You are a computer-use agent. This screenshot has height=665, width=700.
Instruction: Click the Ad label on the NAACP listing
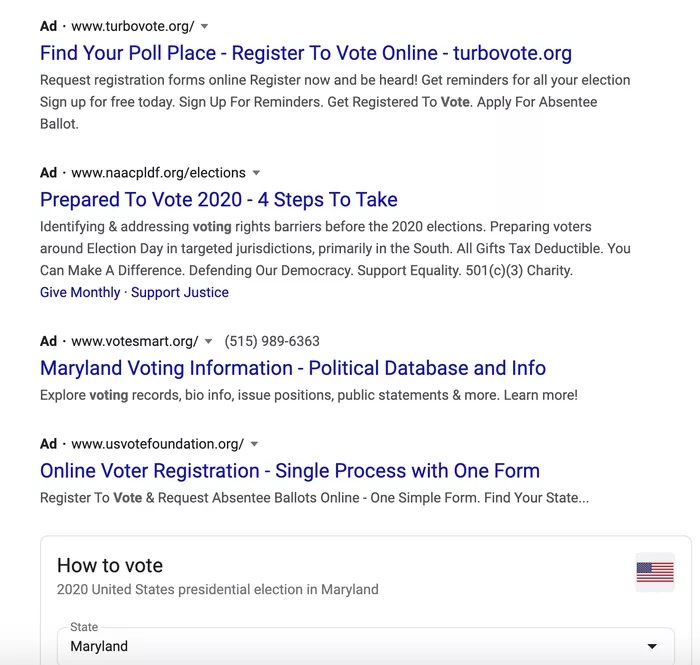(x=48, y=173)
